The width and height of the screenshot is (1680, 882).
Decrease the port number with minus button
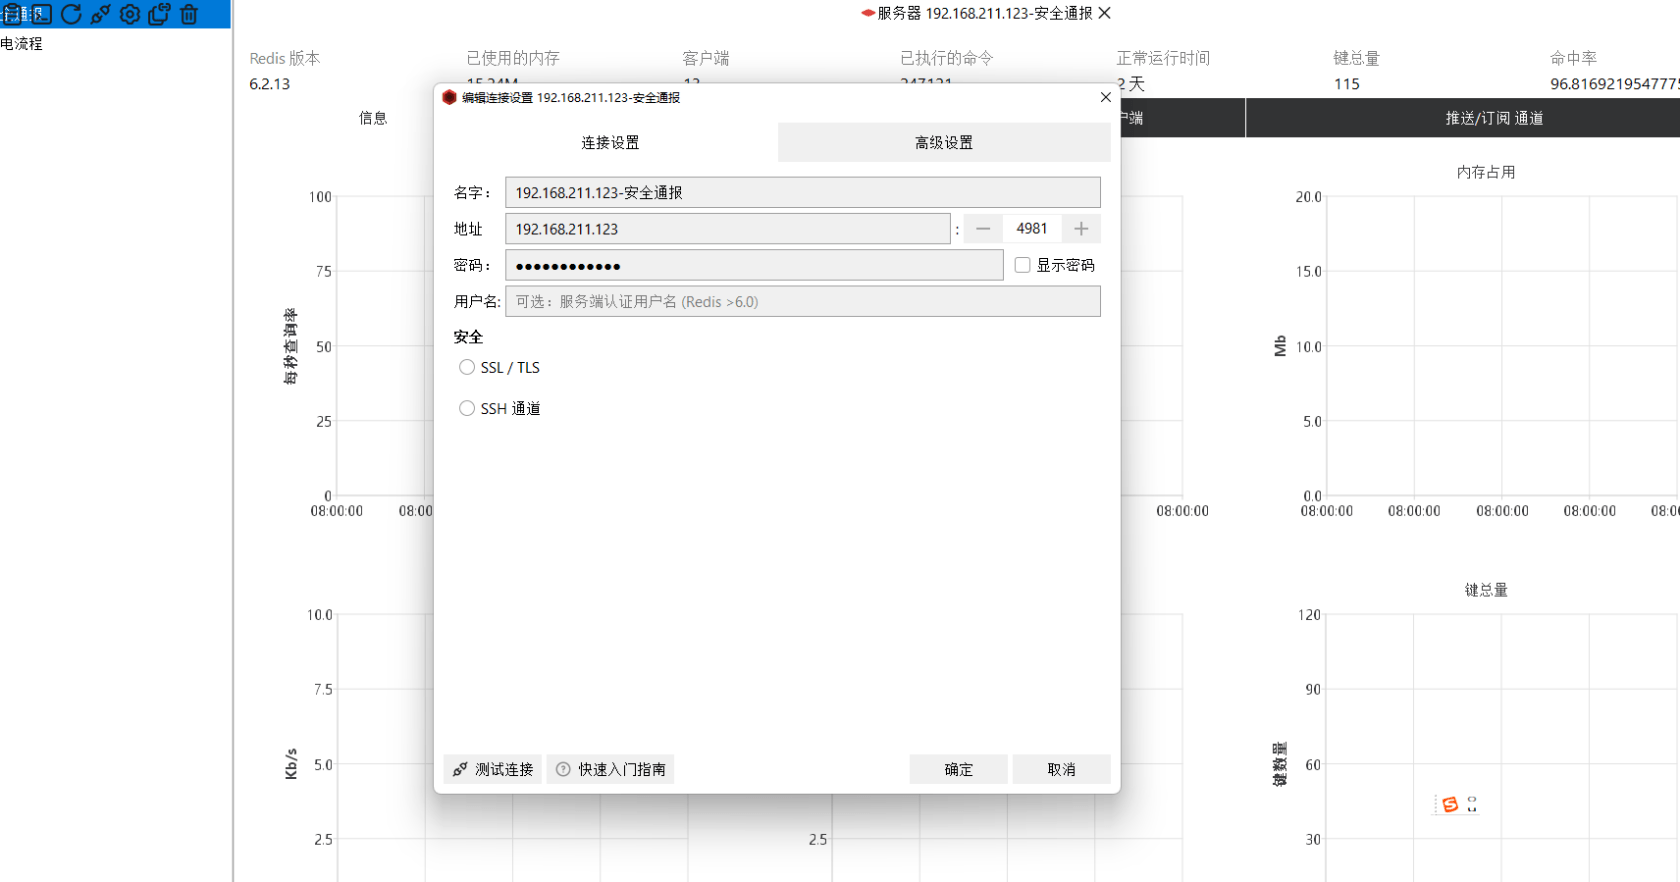coord(983,229)
